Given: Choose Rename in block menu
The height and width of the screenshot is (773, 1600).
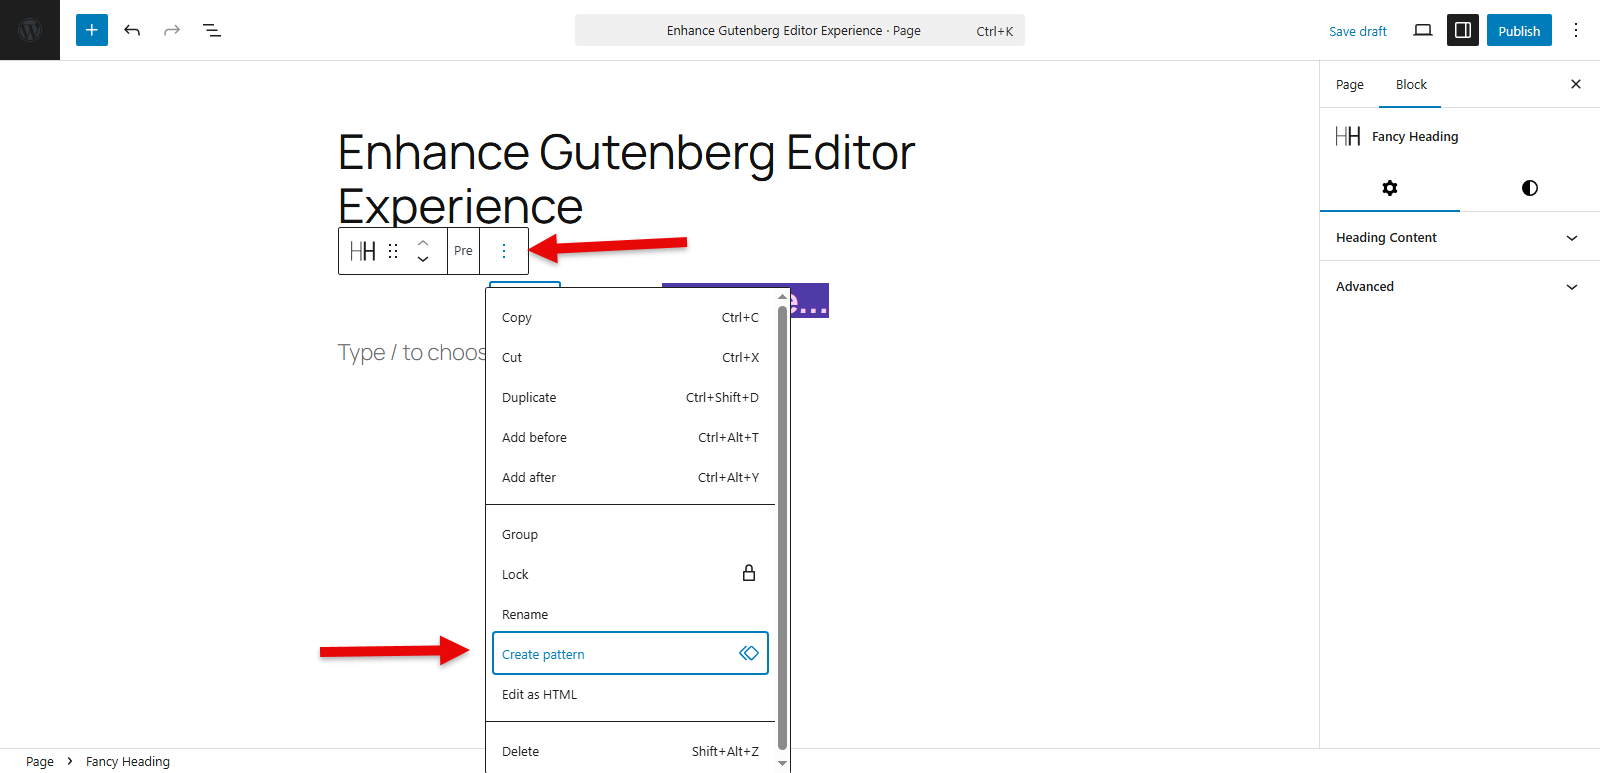Looking at the screenshot, I should tap(630, 614).
